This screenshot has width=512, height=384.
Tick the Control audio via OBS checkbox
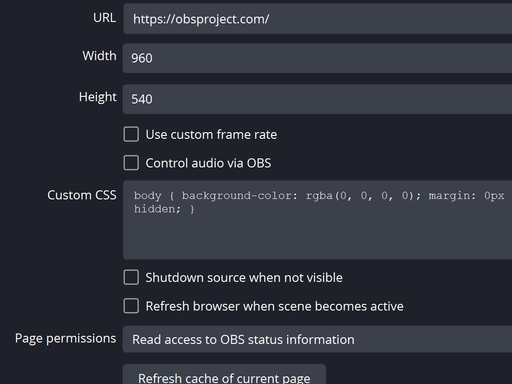tap(131, 163)
